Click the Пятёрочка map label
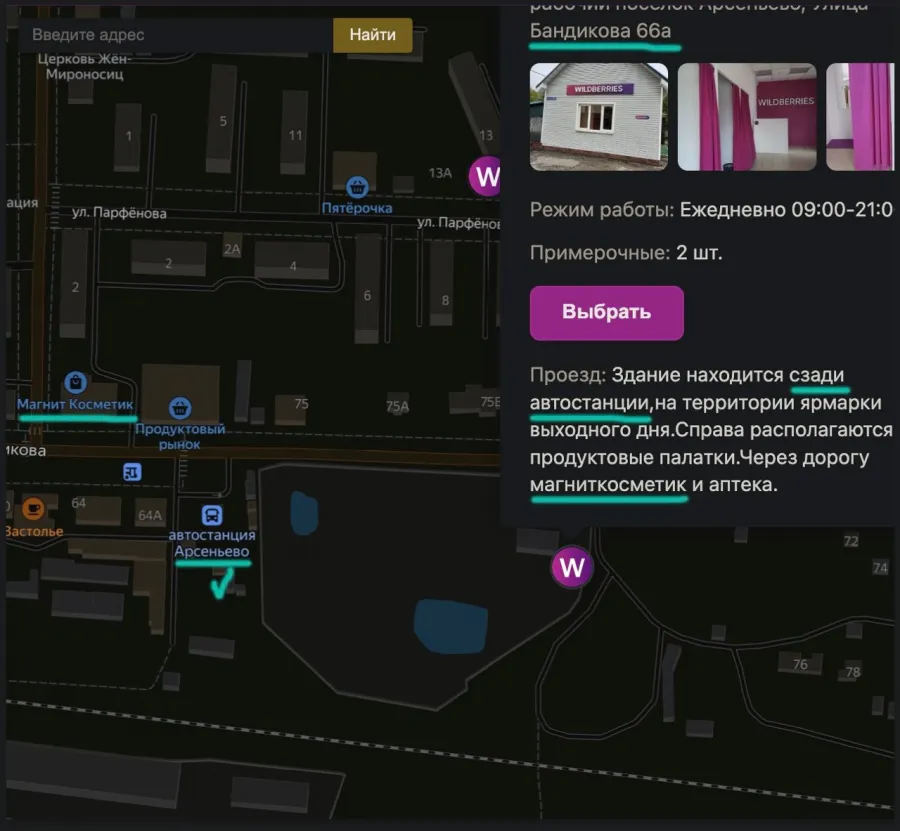 pos(357,208)
